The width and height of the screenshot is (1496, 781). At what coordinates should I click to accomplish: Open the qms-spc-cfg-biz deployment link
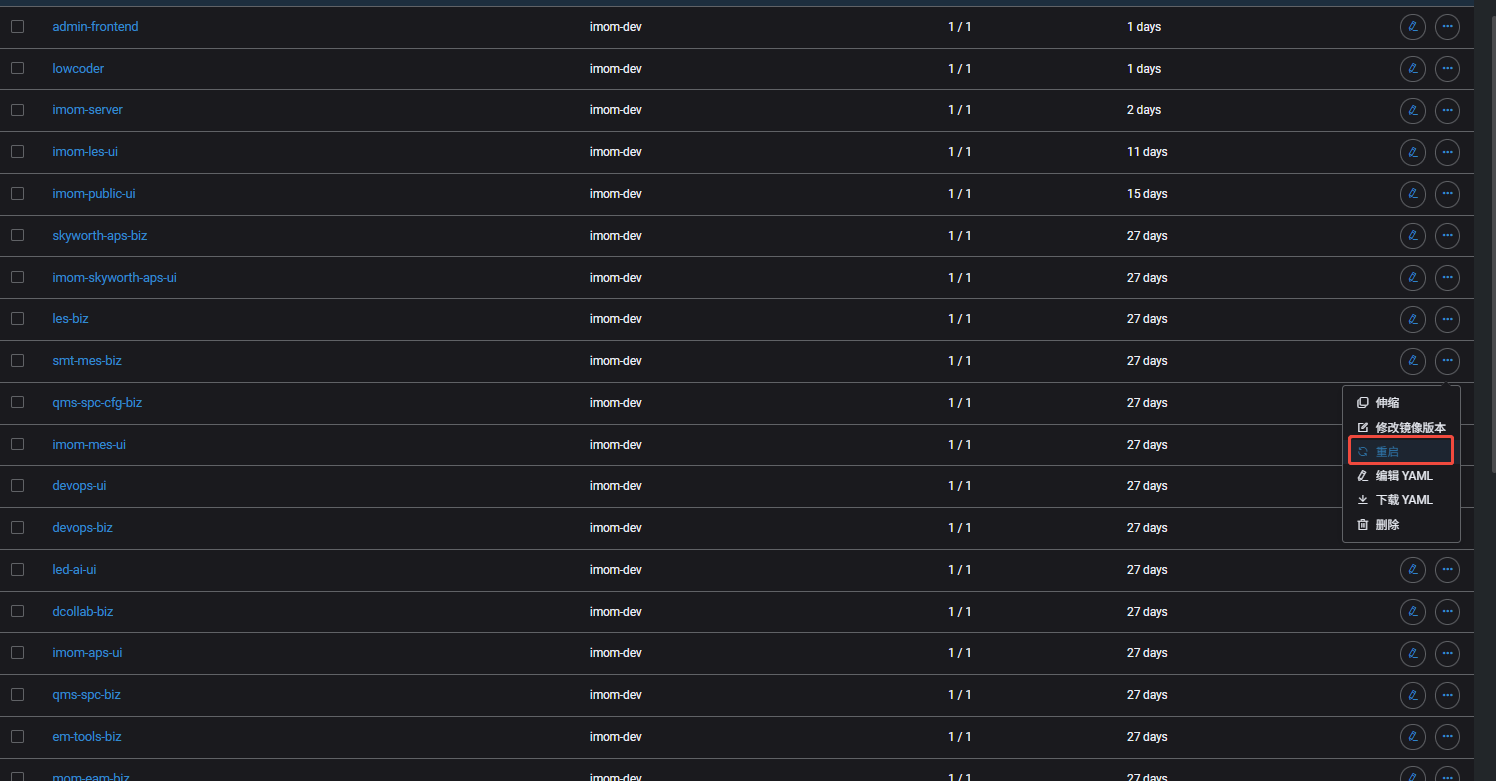point(97,403)
